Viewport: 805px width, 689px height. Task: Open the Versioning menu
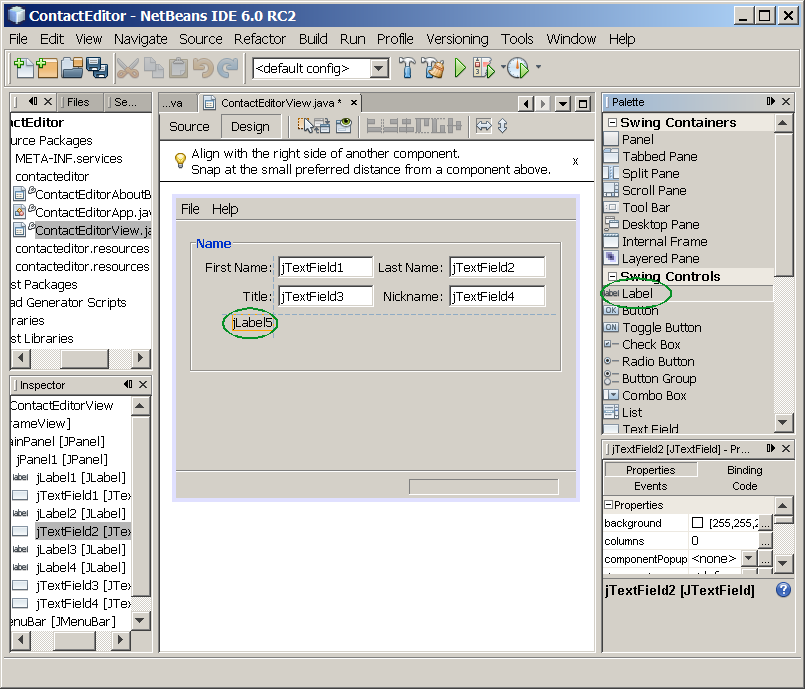pyautogui.click(x=457, y=39)
